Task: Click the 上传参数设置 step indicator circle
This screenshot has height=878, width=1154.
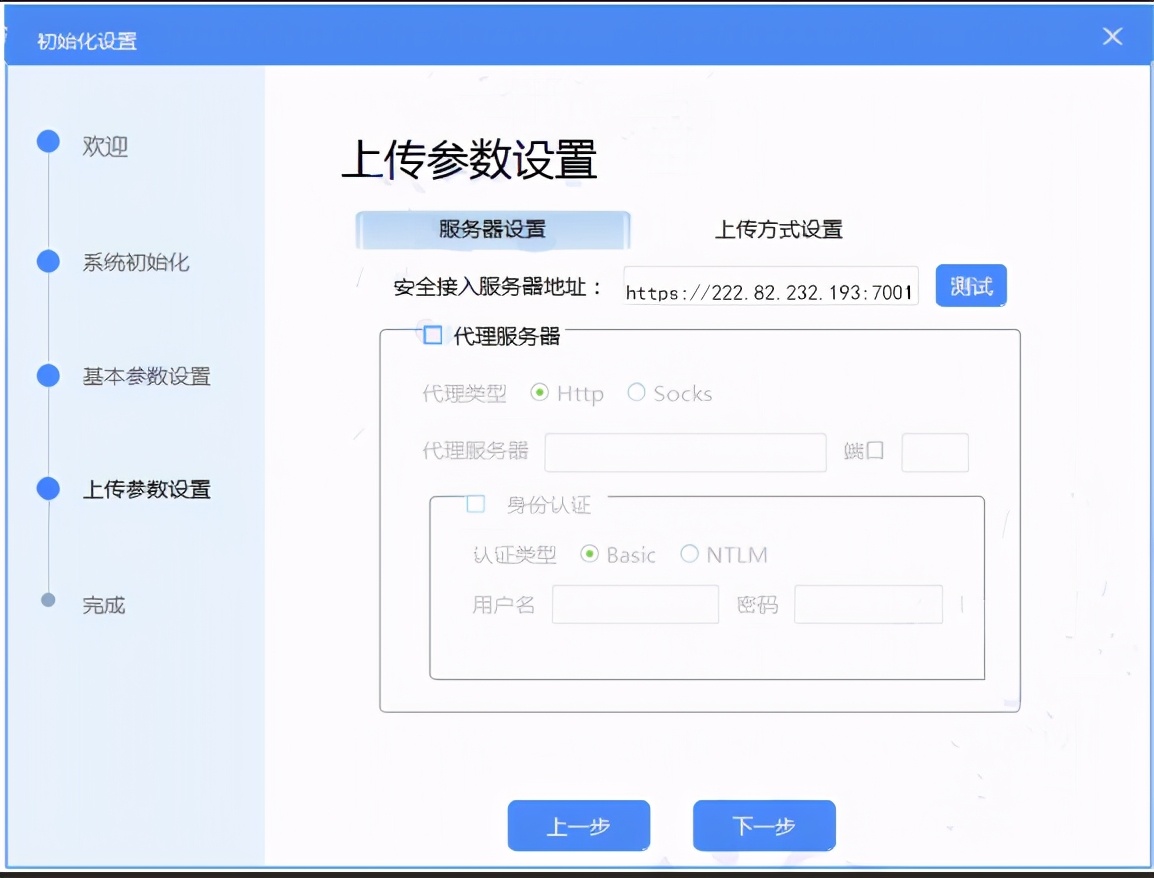Action: 50,490
